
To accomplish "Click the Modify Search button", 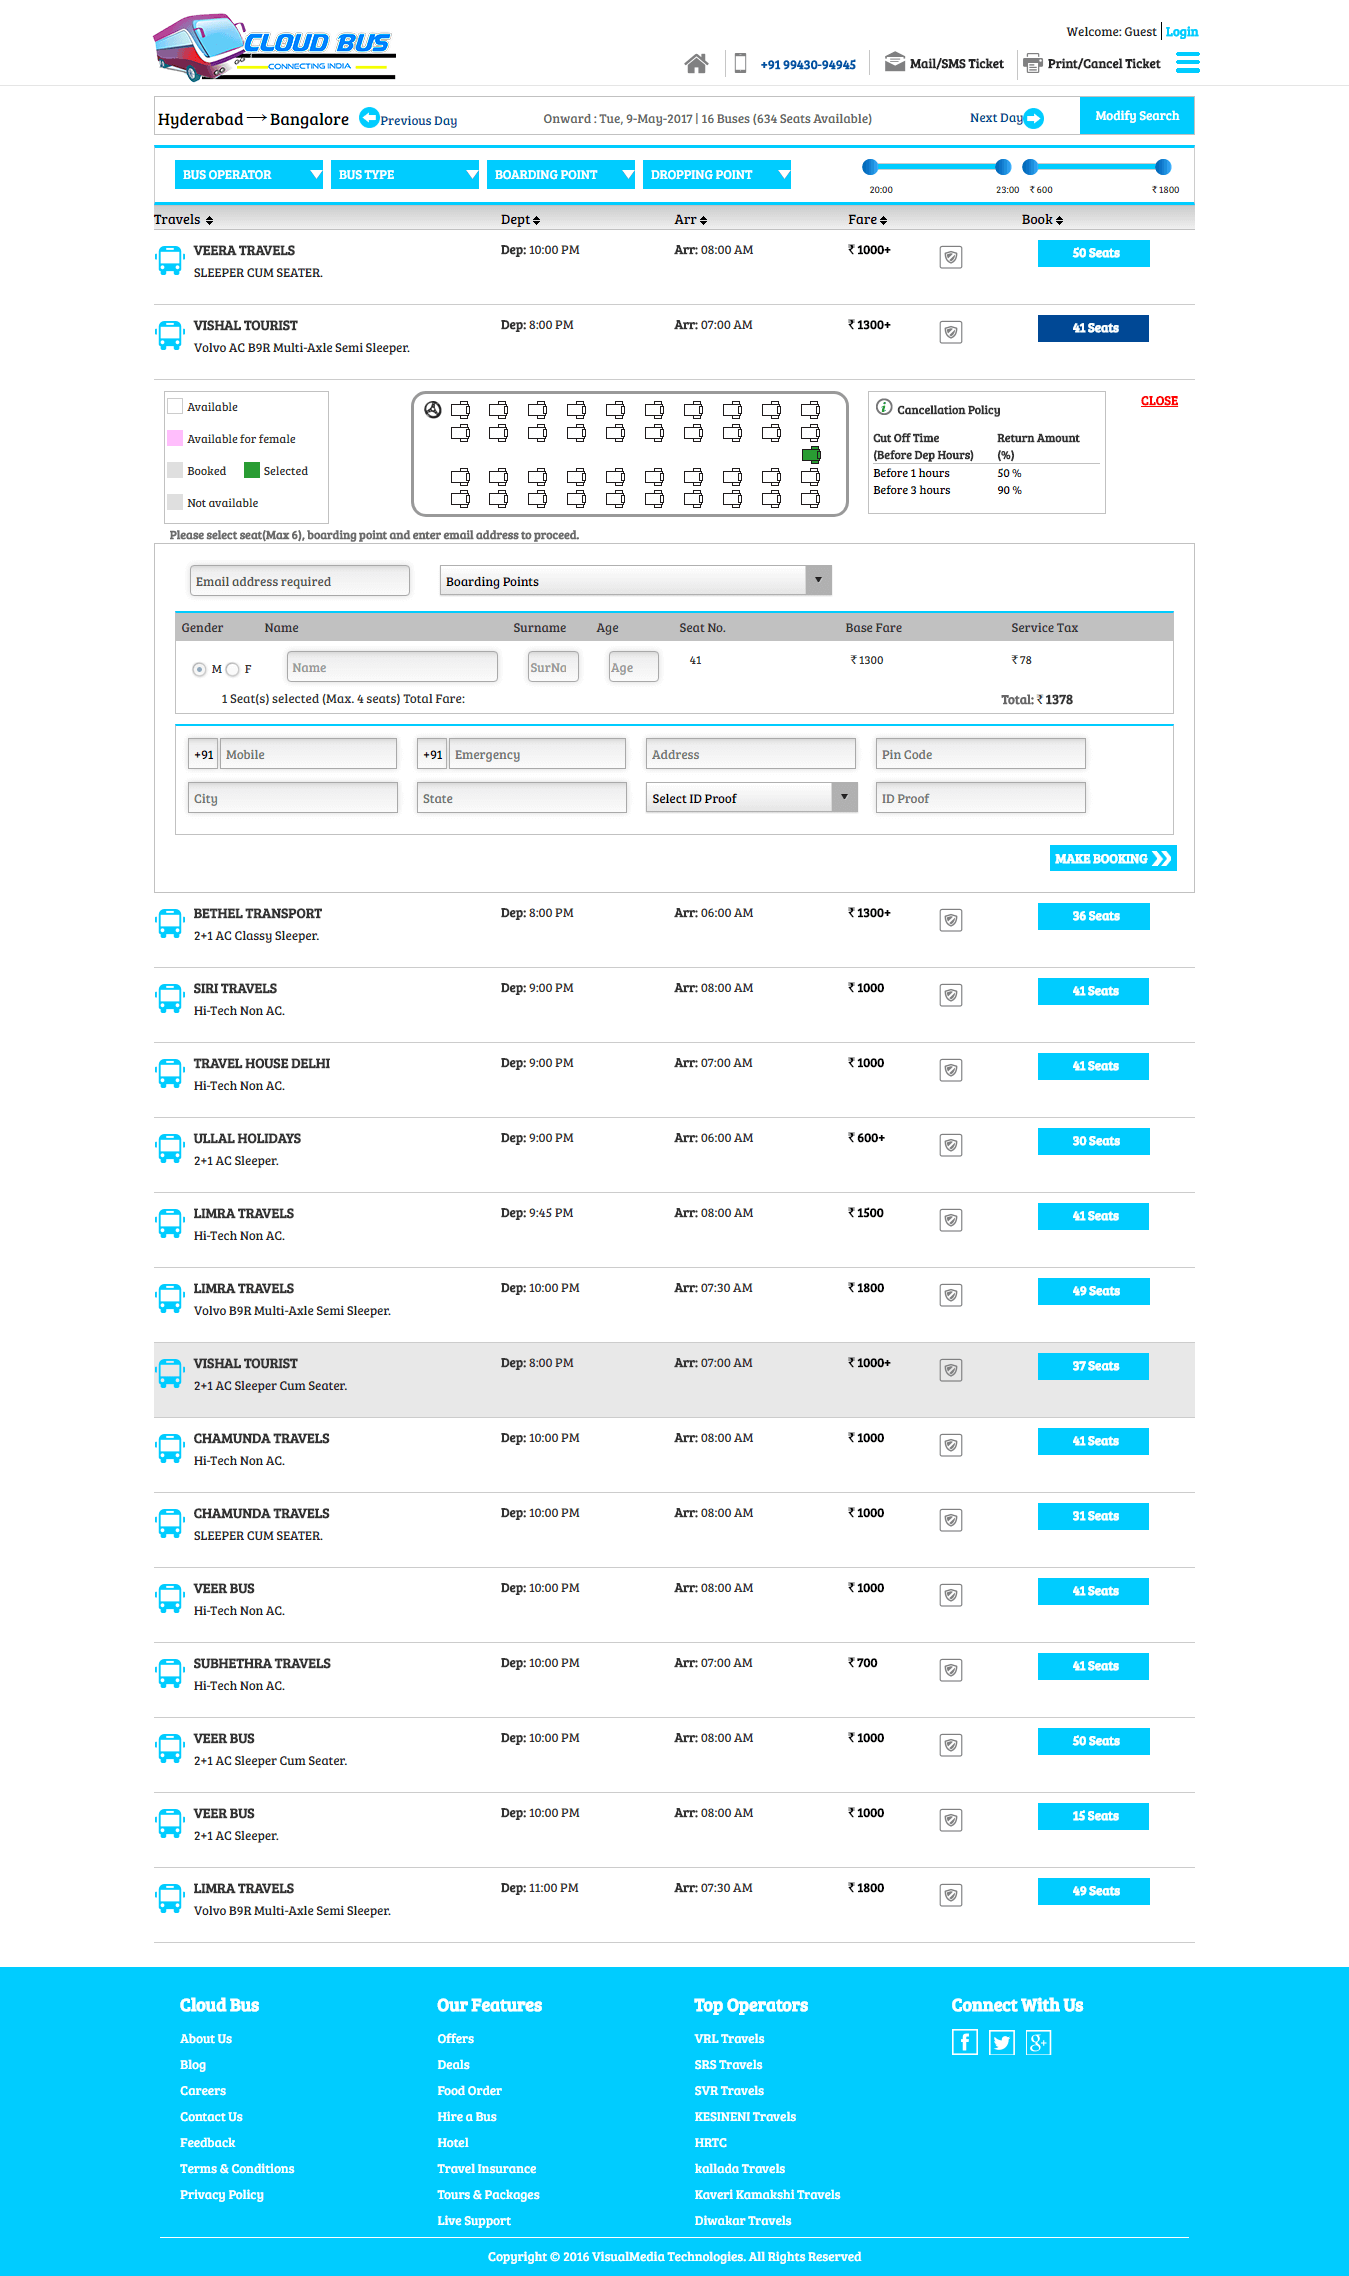I will point(1137,116).
